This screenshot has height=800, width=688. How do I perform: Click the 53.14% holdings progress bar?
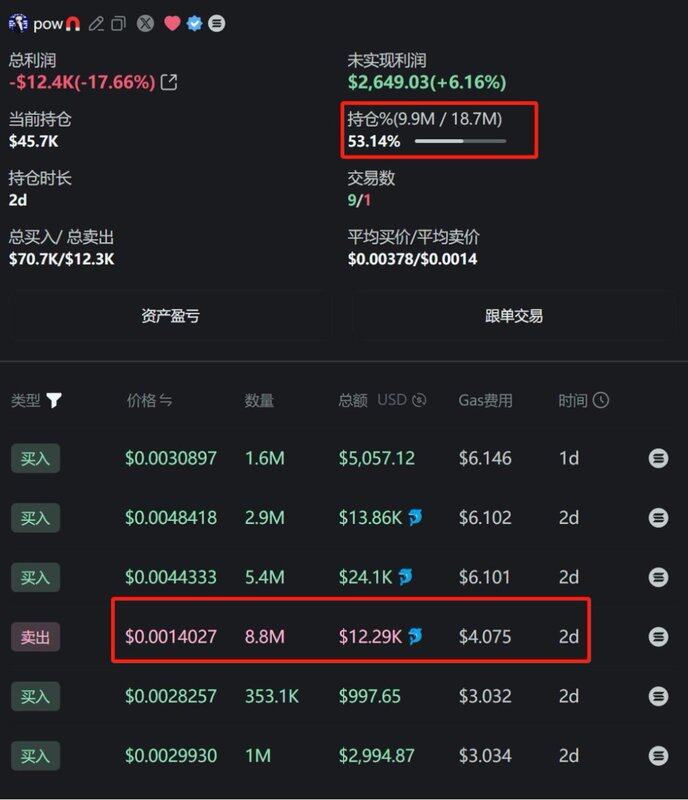(460, 141)
